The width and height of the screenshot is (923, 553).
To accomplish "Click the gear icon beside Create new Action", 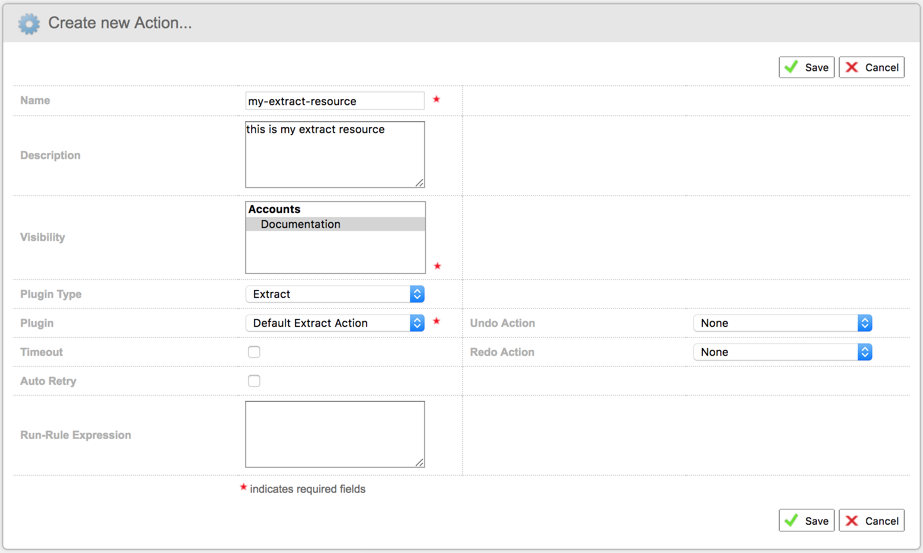I will (x=29, y=24).
